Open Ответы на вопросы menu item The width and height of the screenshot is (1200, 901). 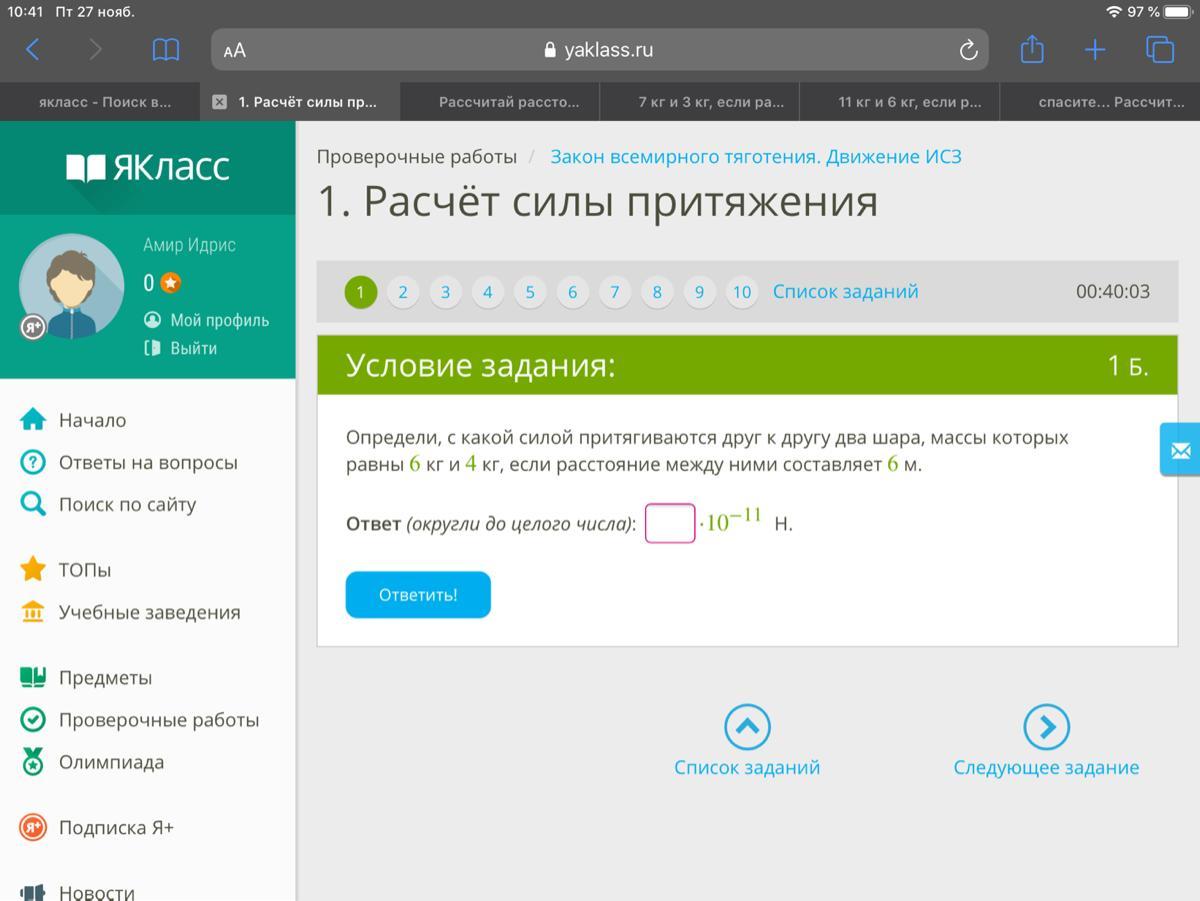(x=148, y=462)
